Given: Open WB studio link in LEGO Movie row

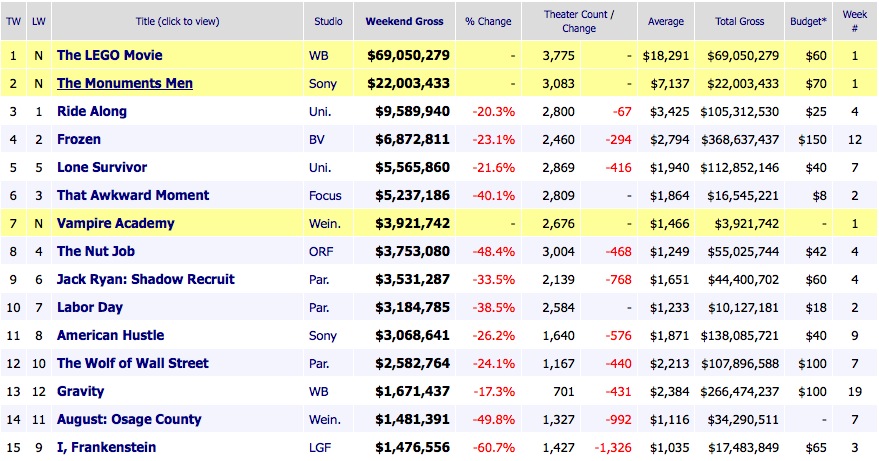Looking at the screenshot, I should 318,55.
